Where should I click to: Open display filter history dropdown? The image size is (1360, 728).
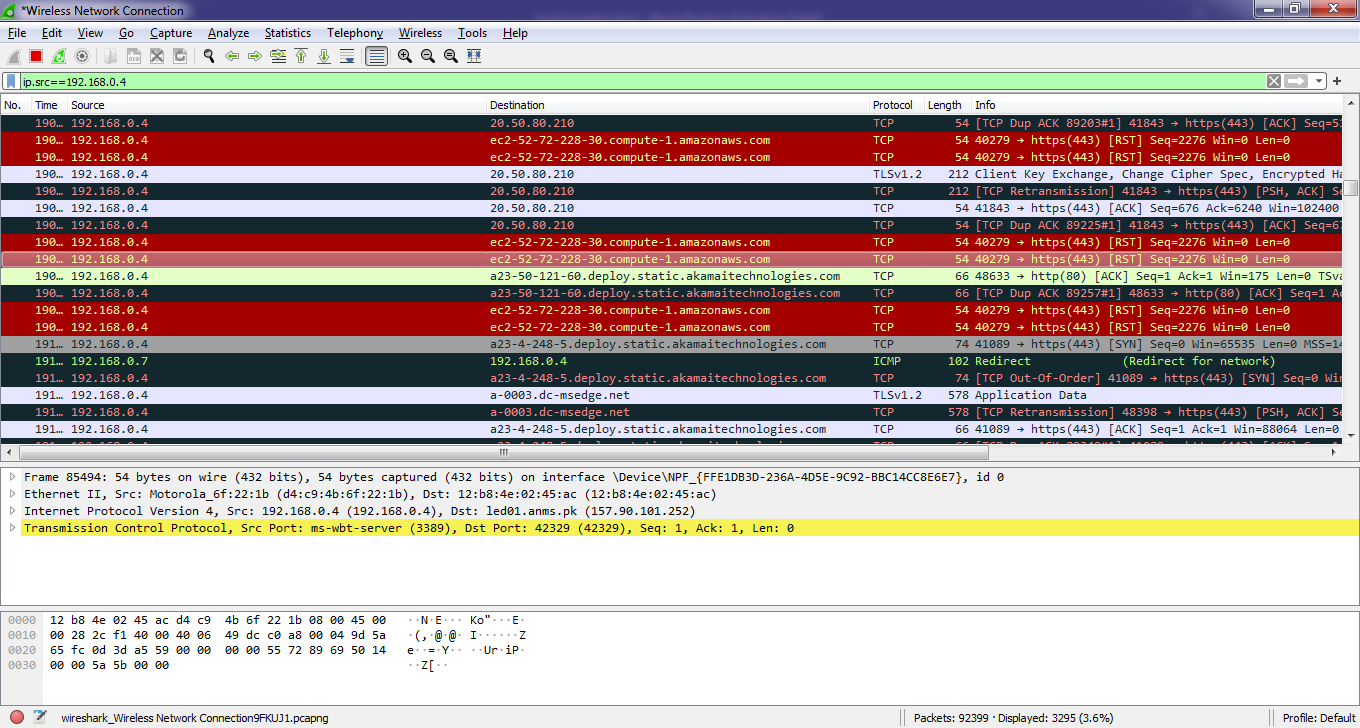tap(1320, 81)
